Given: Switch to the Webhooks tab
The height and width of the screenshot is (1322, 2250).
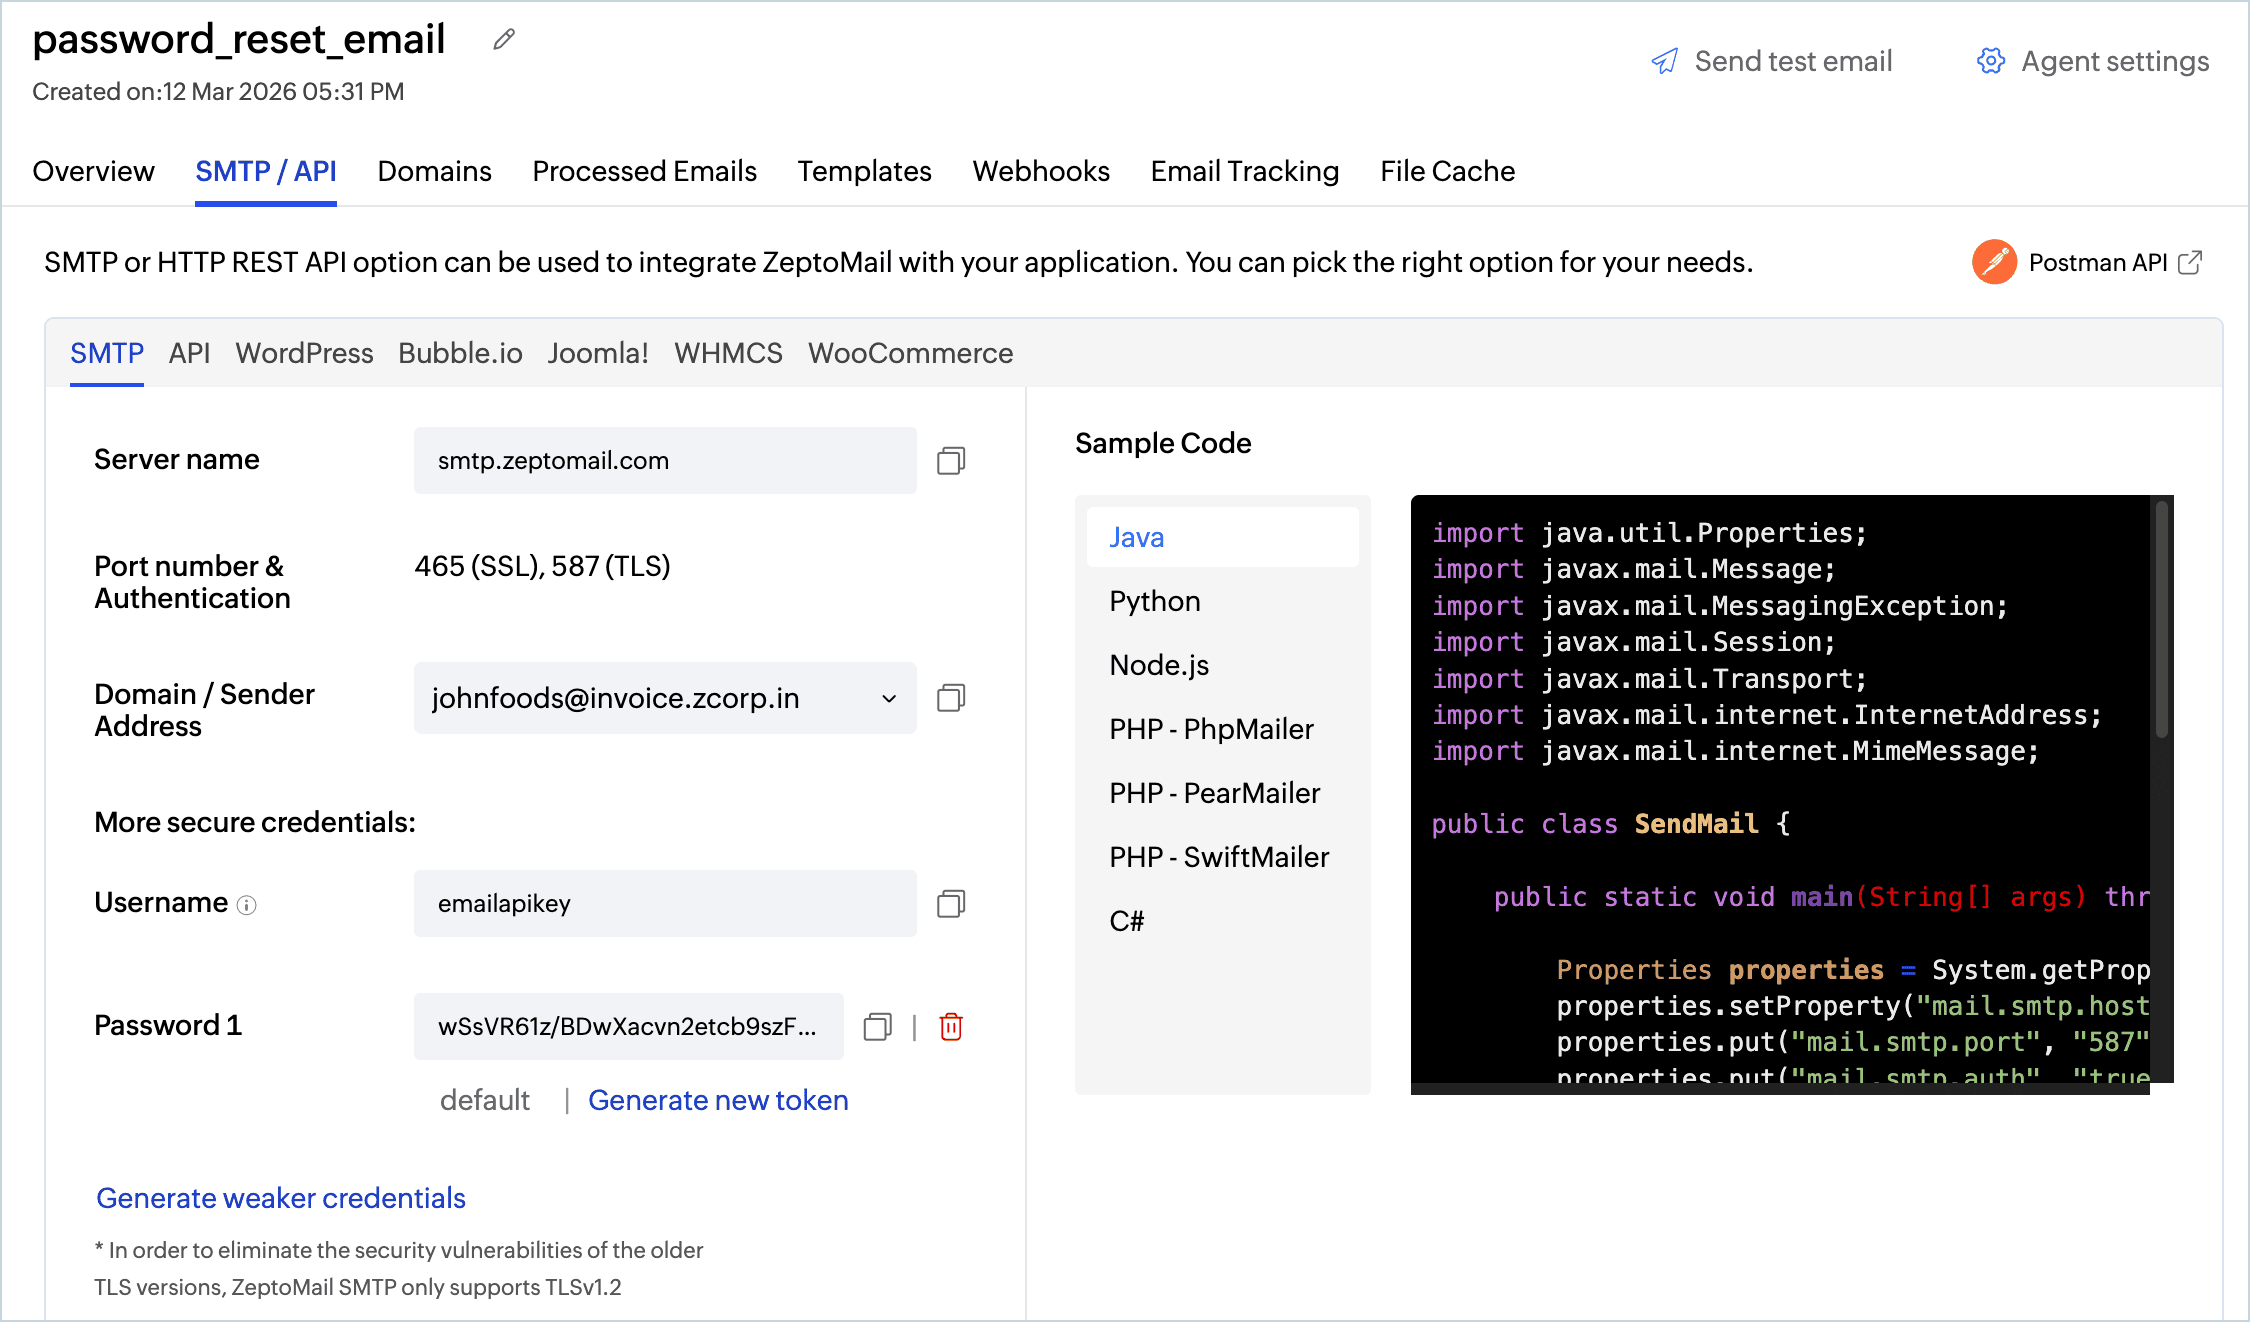Looking at the screenshot, I should coord(1041,171).
